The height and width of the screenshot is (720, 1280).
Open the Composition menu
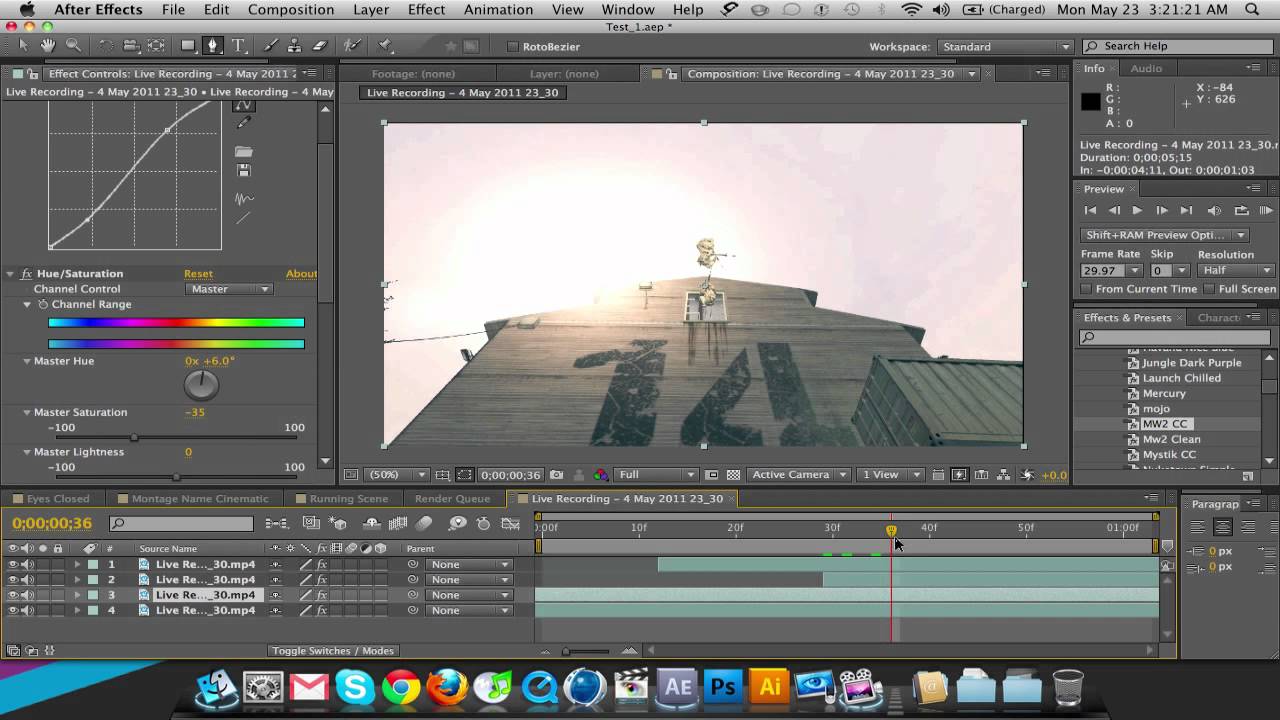(x=291, y=10)
